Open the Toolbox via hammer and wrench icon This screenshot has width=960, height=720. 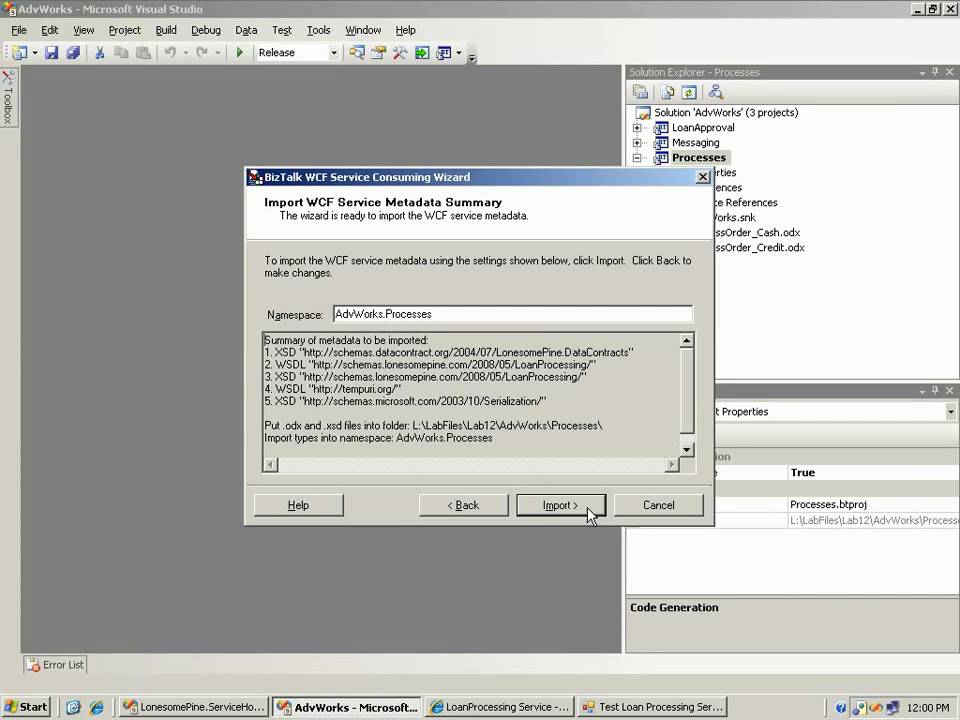tap(400, 53)
